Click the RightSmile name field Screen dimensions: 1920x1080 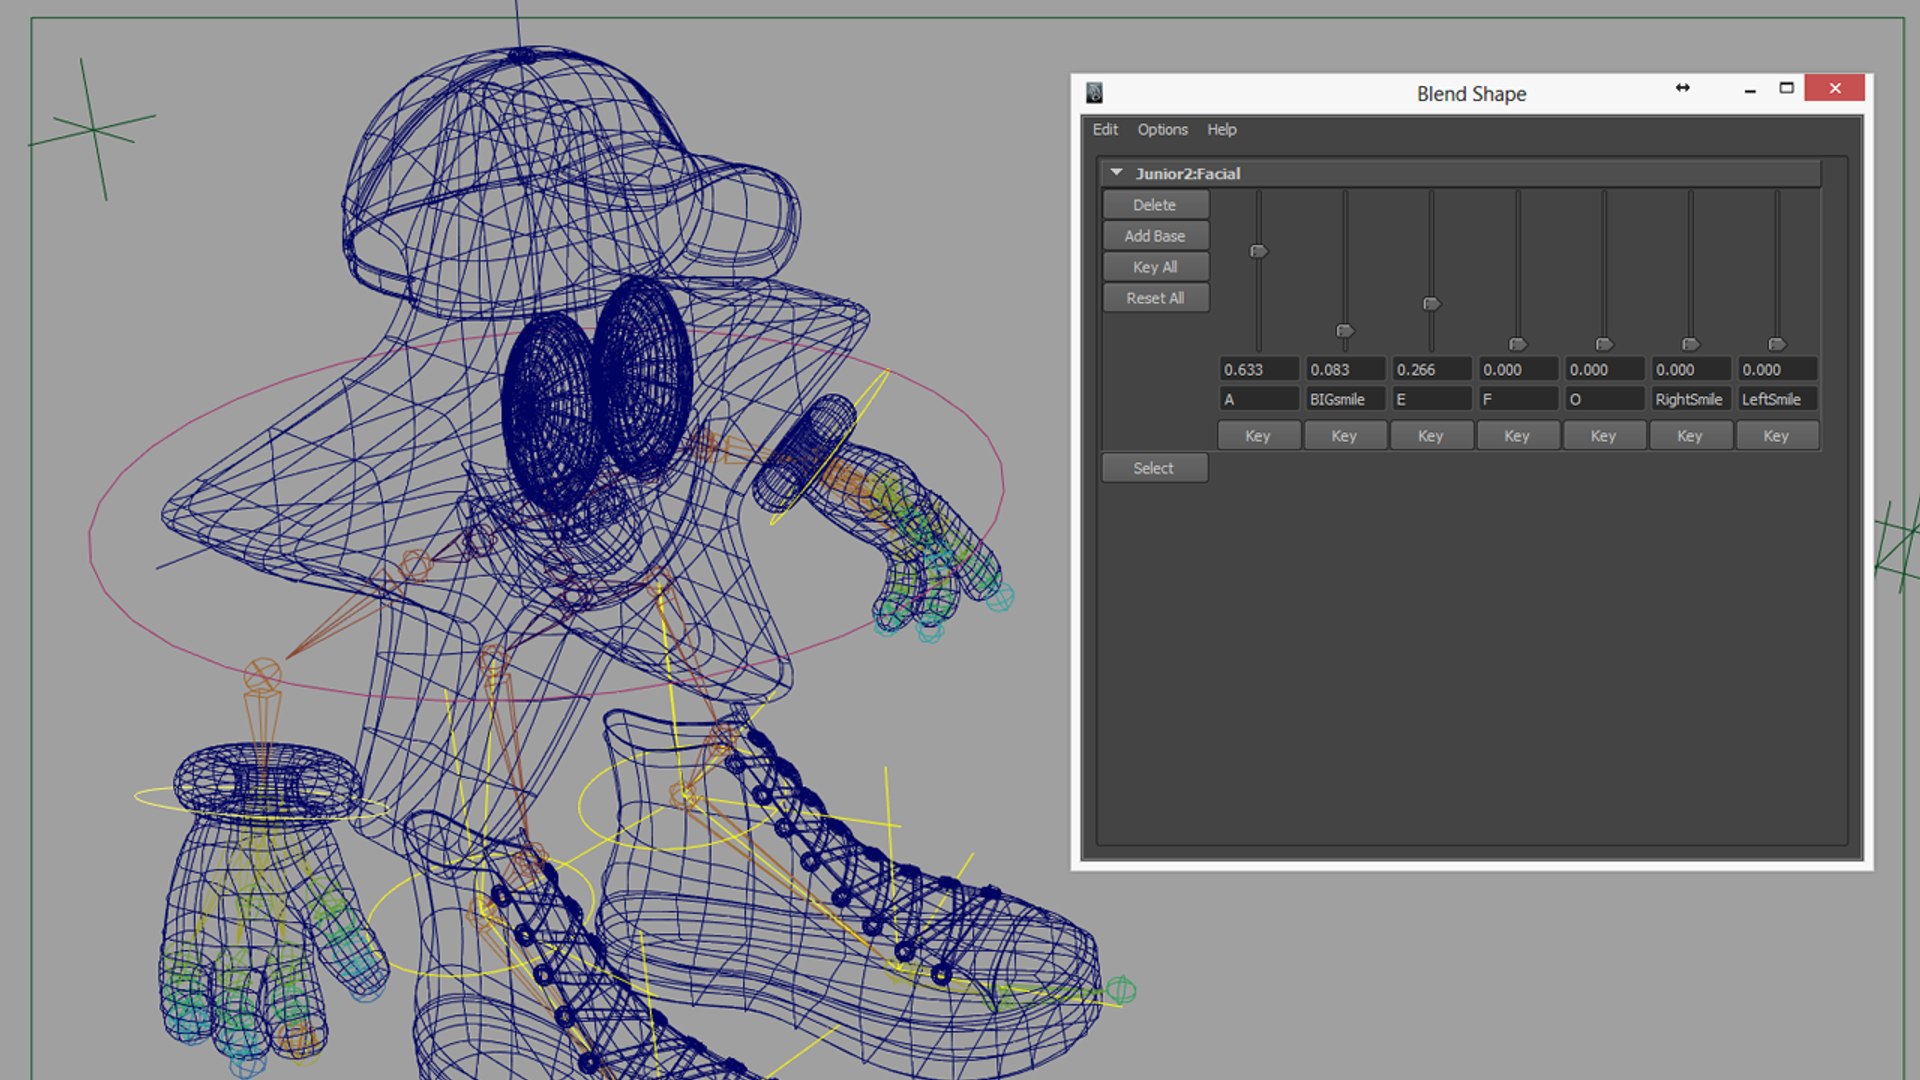click(1689, 399)
